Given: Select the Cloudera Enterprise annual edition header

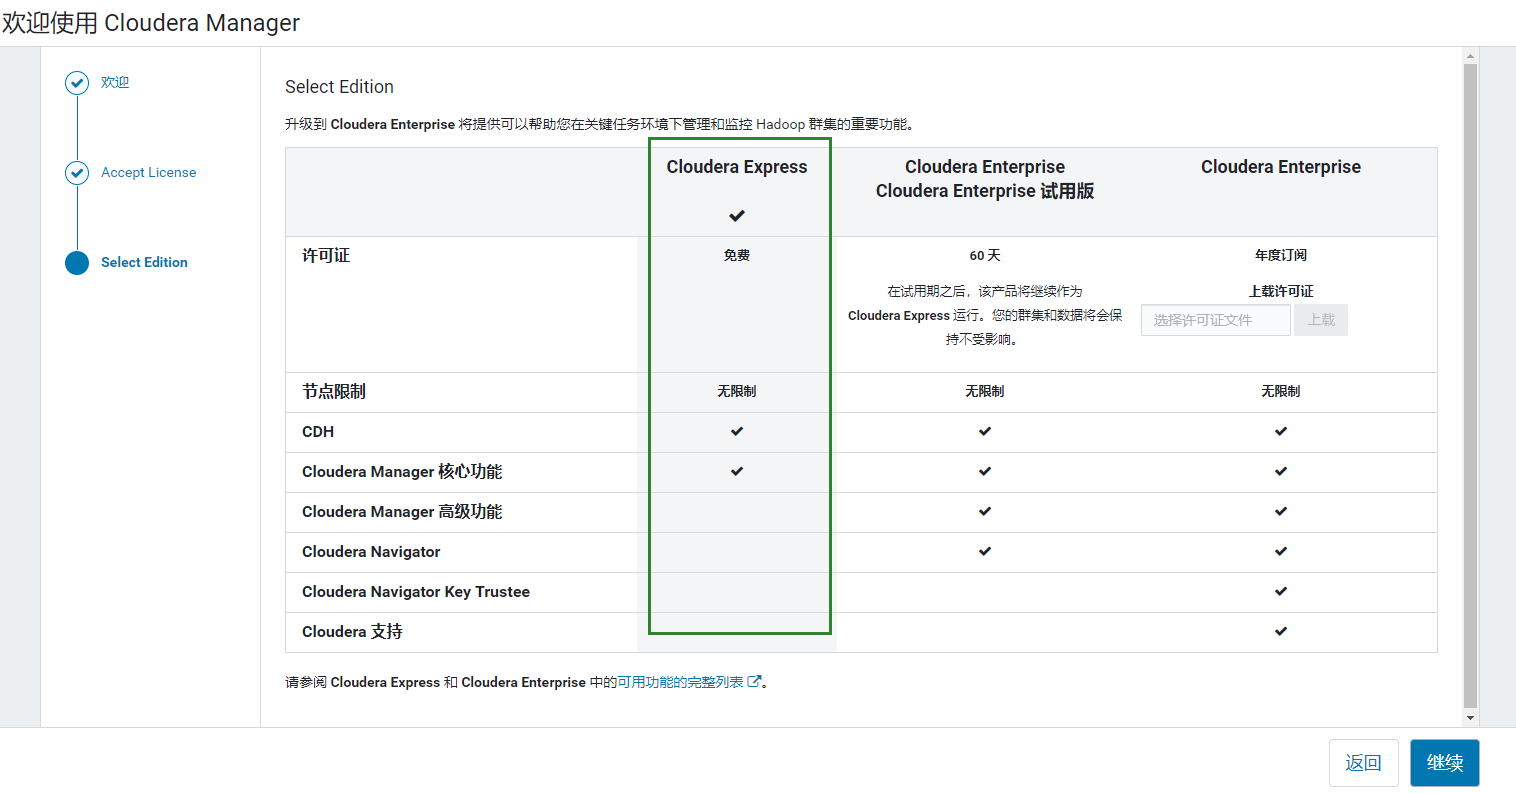Looking at the screenshot, I should 1281,167.
